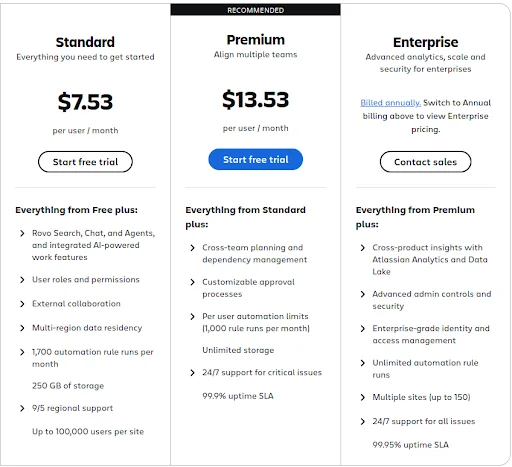Open the Billed annually link

[390, 103]
